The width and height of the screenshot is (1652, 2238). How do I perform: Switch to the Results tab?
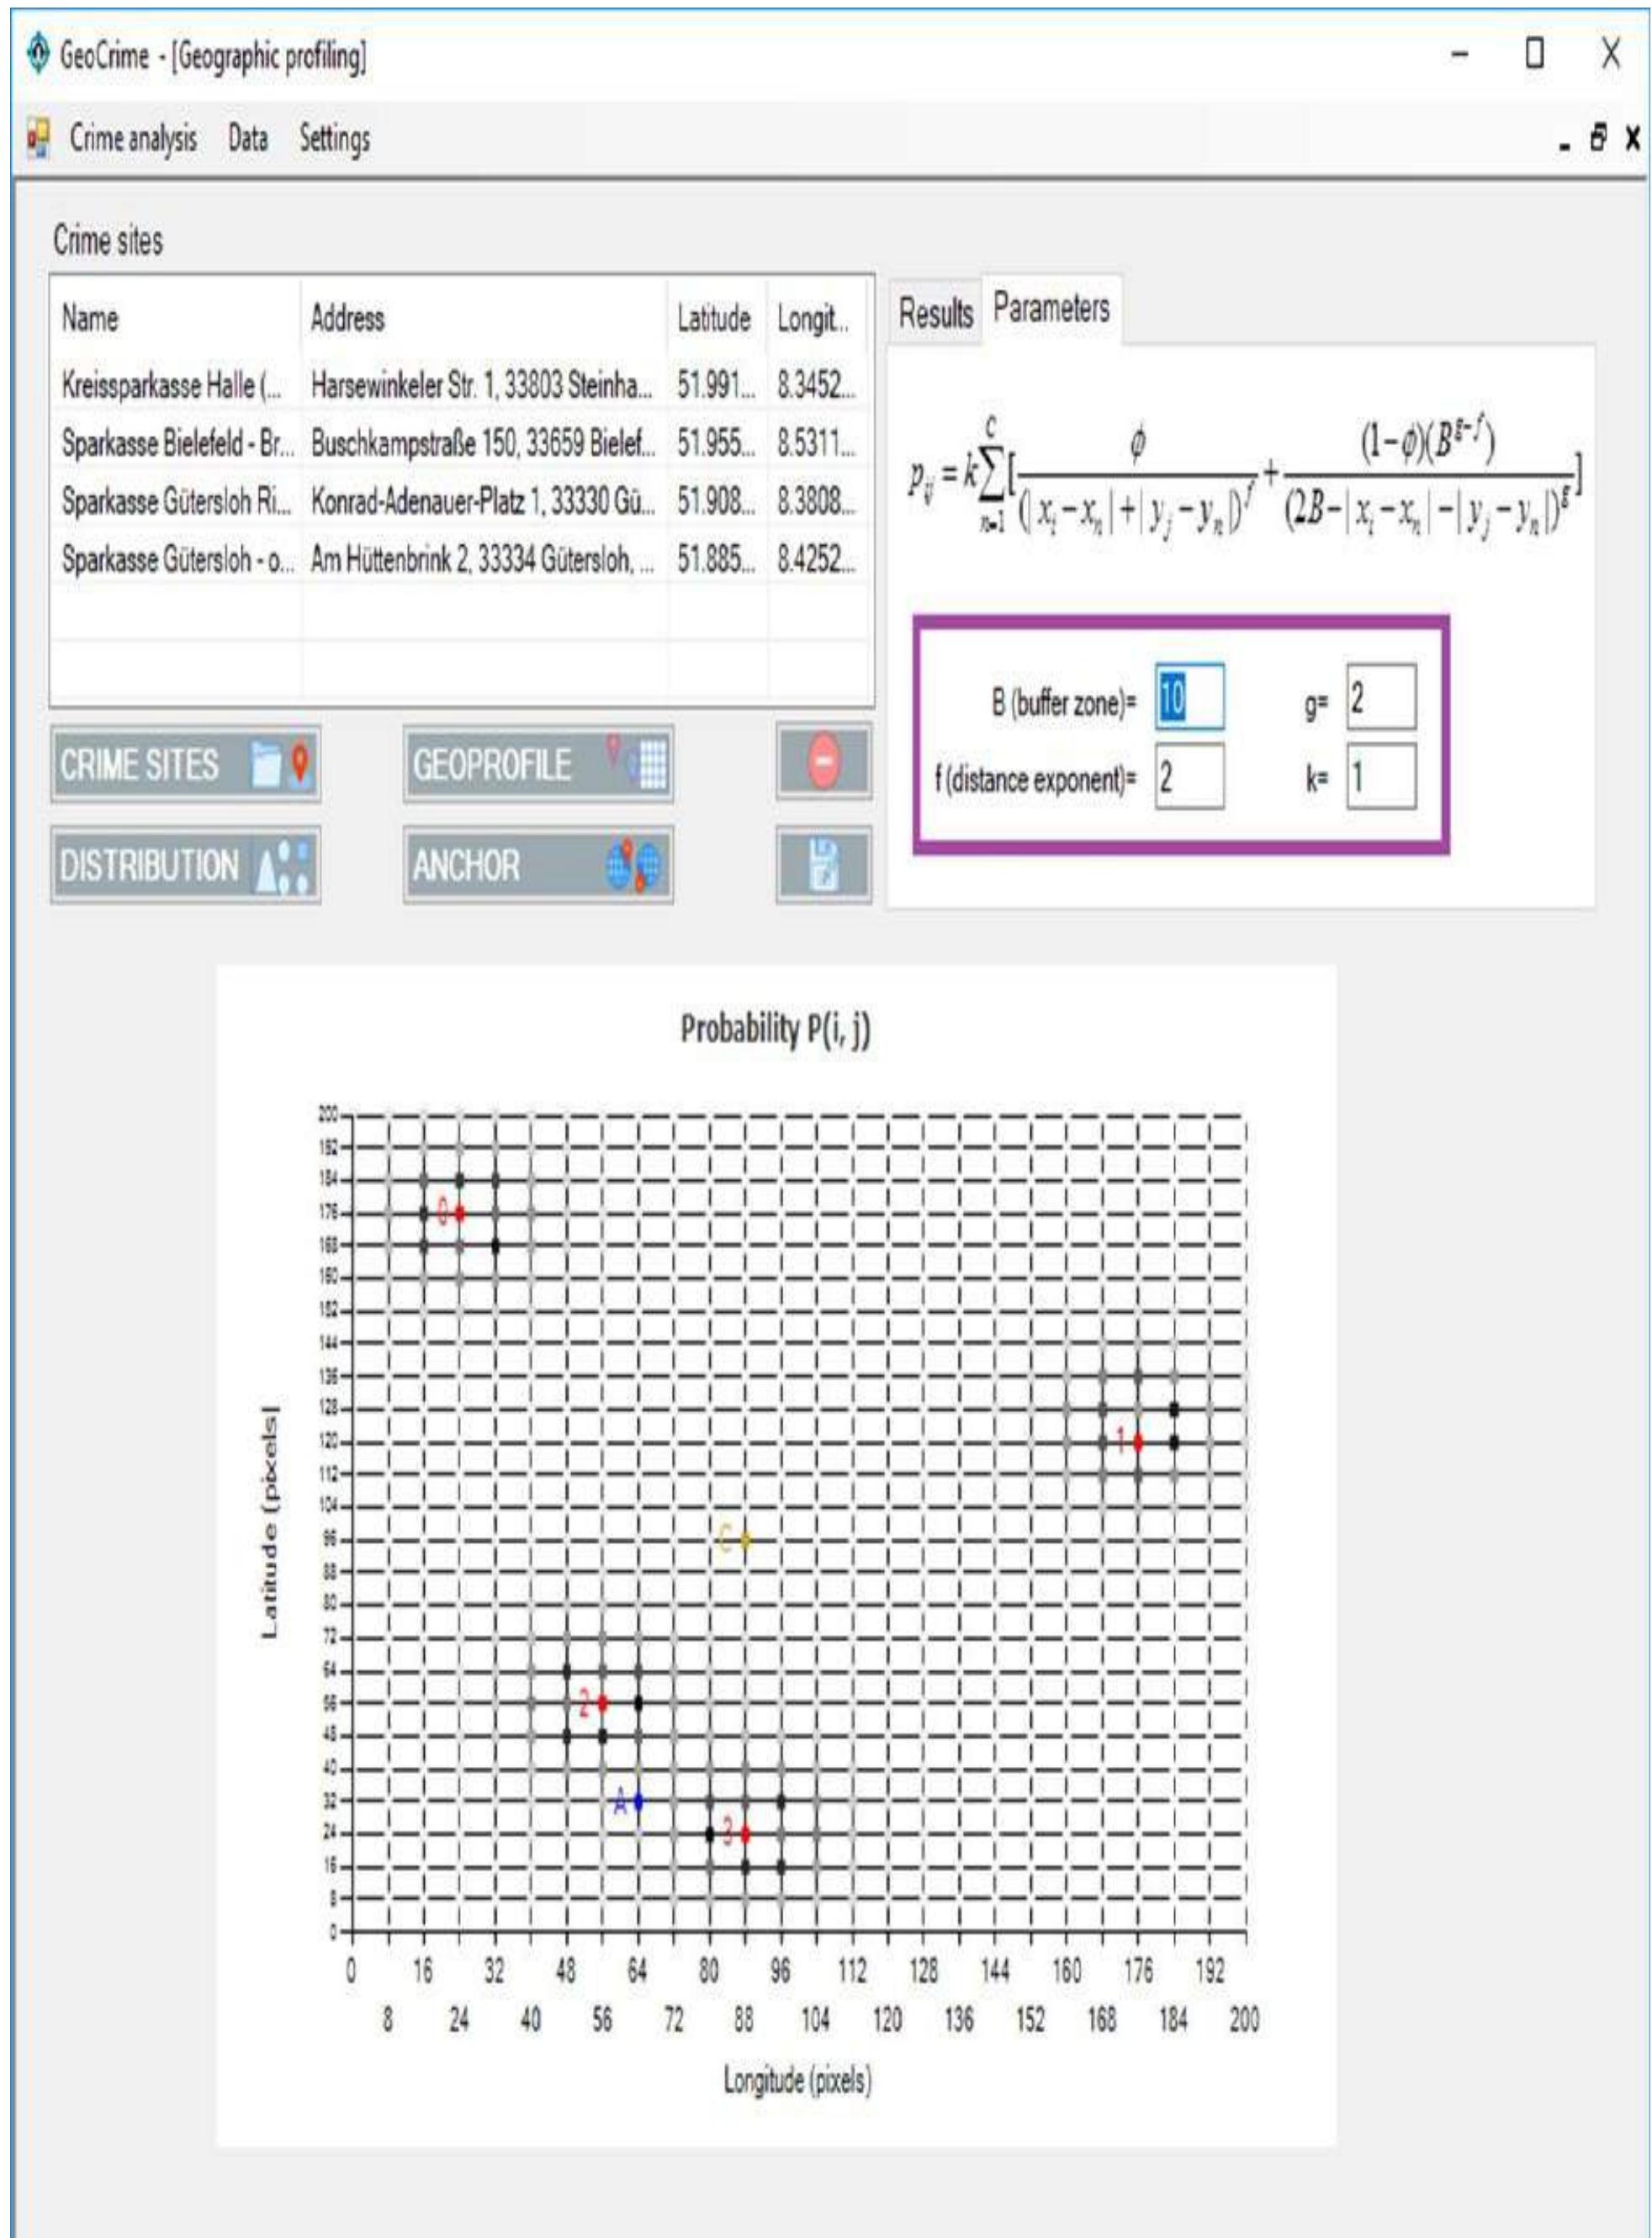tap(935, 313)
